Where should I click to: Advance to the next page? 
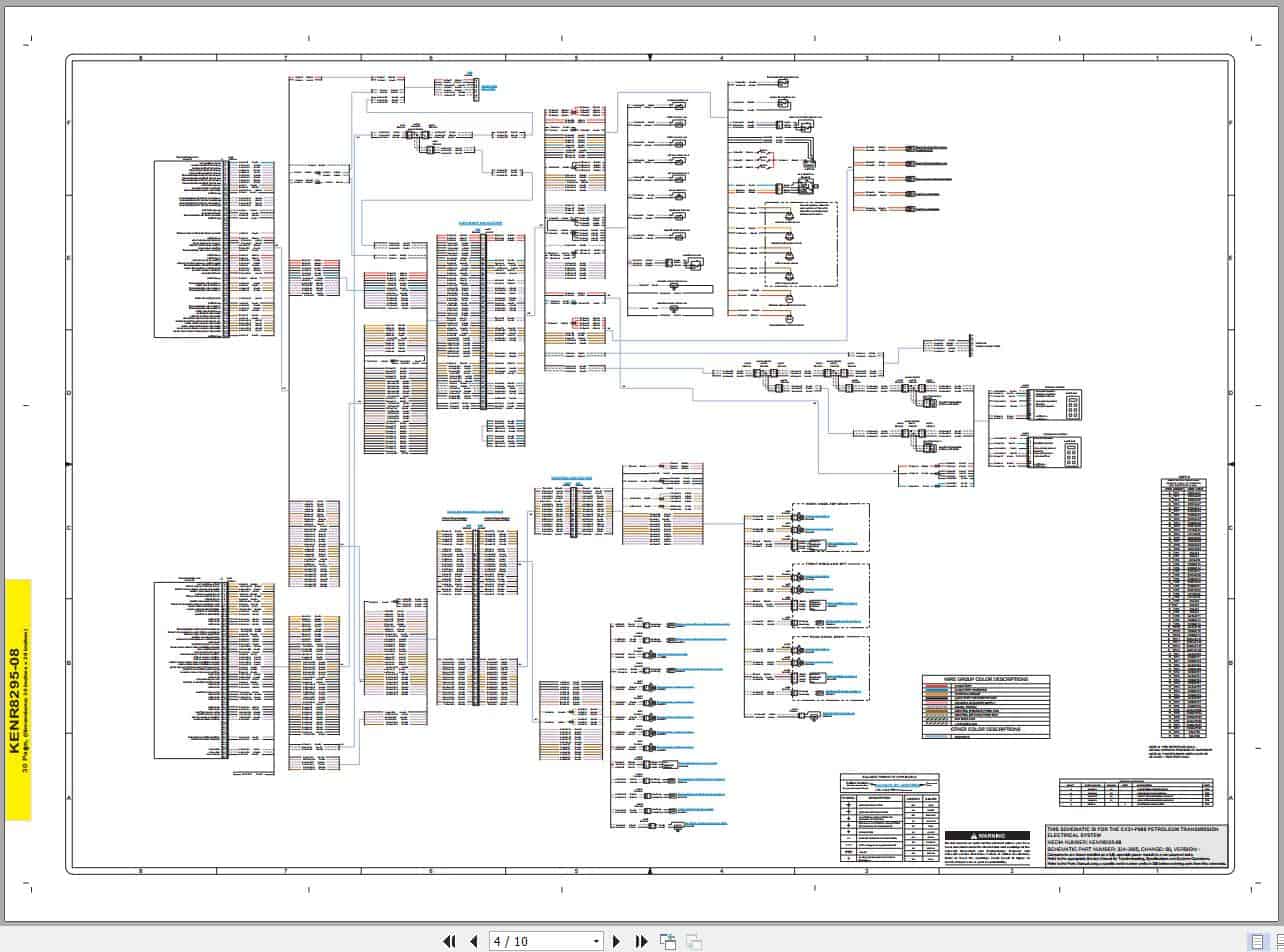[617, 941]
